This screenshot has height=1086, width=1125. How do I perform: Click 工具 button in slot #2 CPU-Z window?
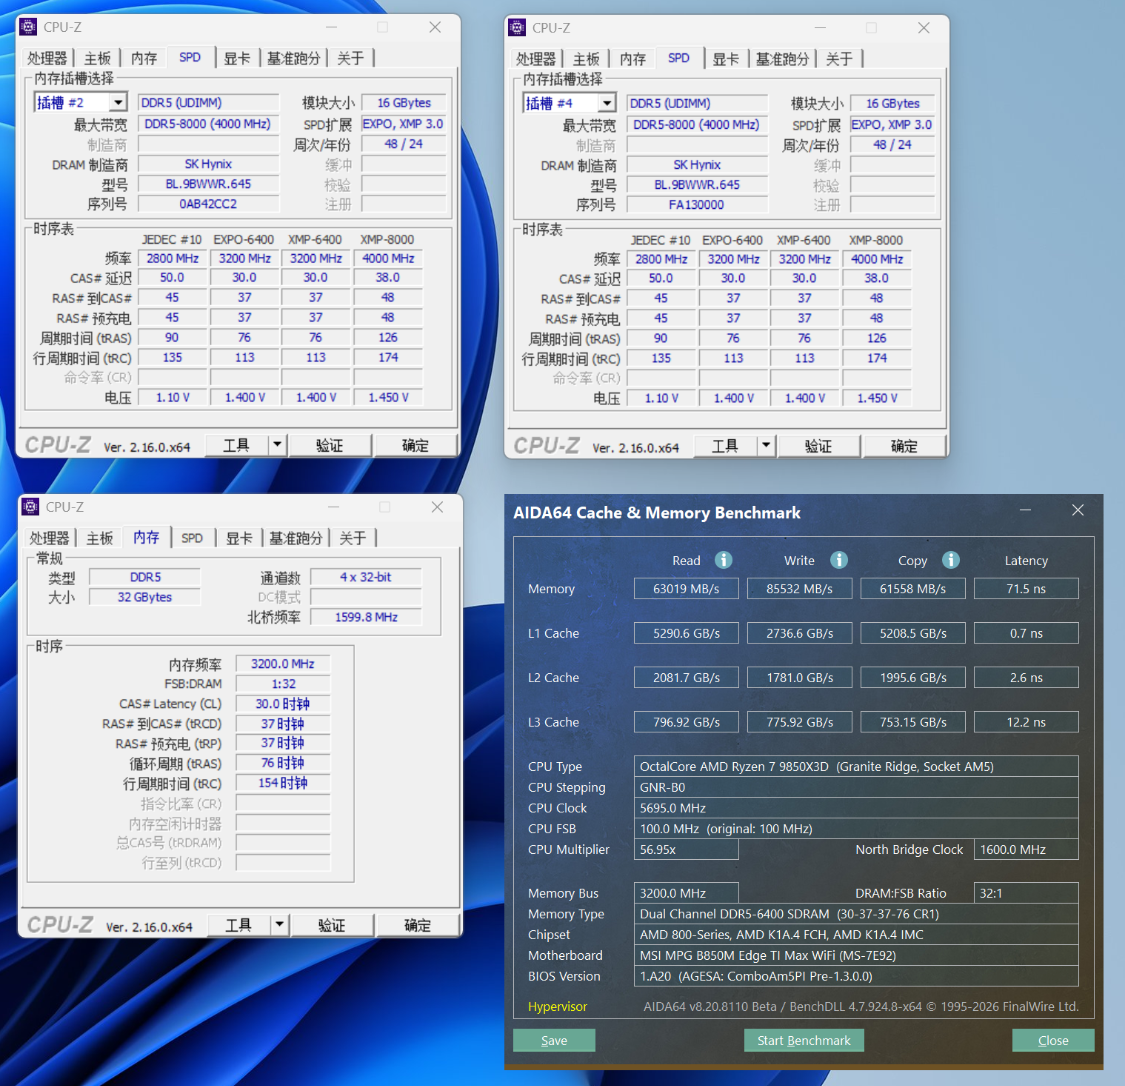(x=237, y=445)
